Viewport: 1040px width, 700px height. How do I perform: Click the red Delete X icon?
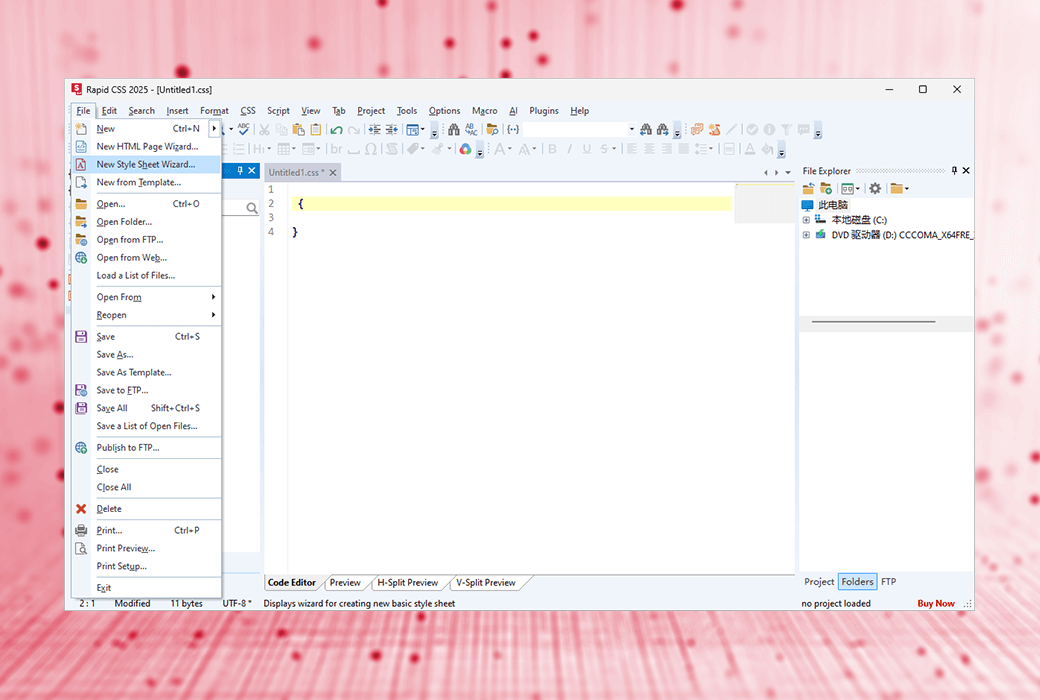[x=81, y=509]
